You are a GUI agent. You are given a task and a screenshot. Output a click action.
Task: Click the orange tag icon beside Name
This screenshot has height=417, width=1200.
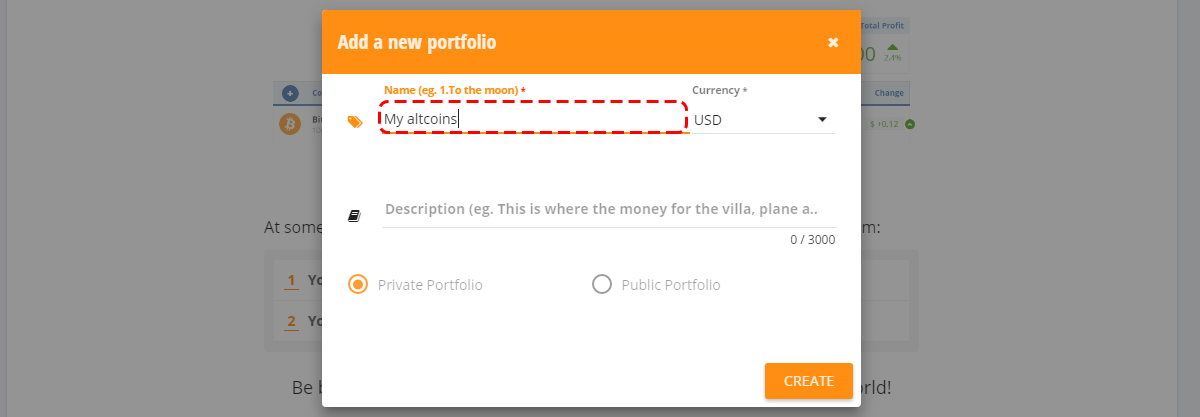coord(355,121)
